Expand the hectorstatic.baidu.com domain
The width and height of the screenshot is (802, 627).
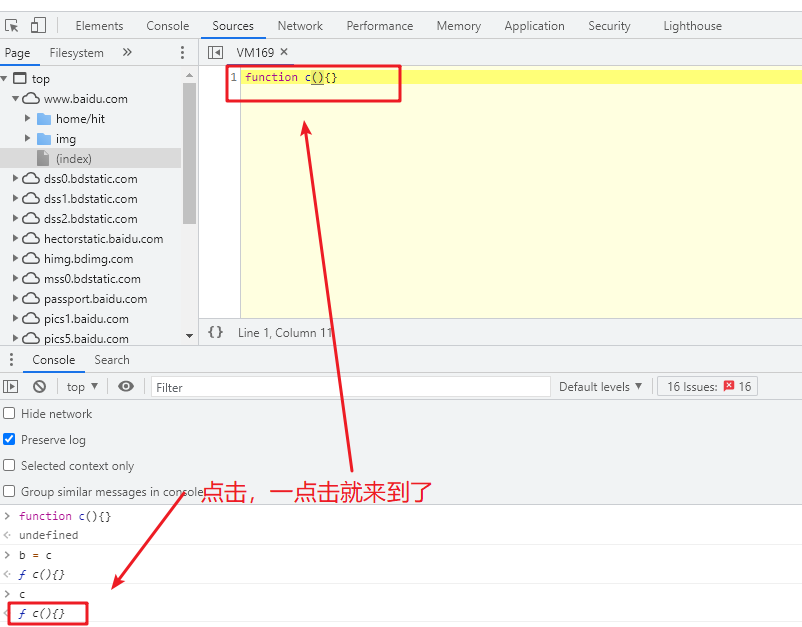pos(15,238)
